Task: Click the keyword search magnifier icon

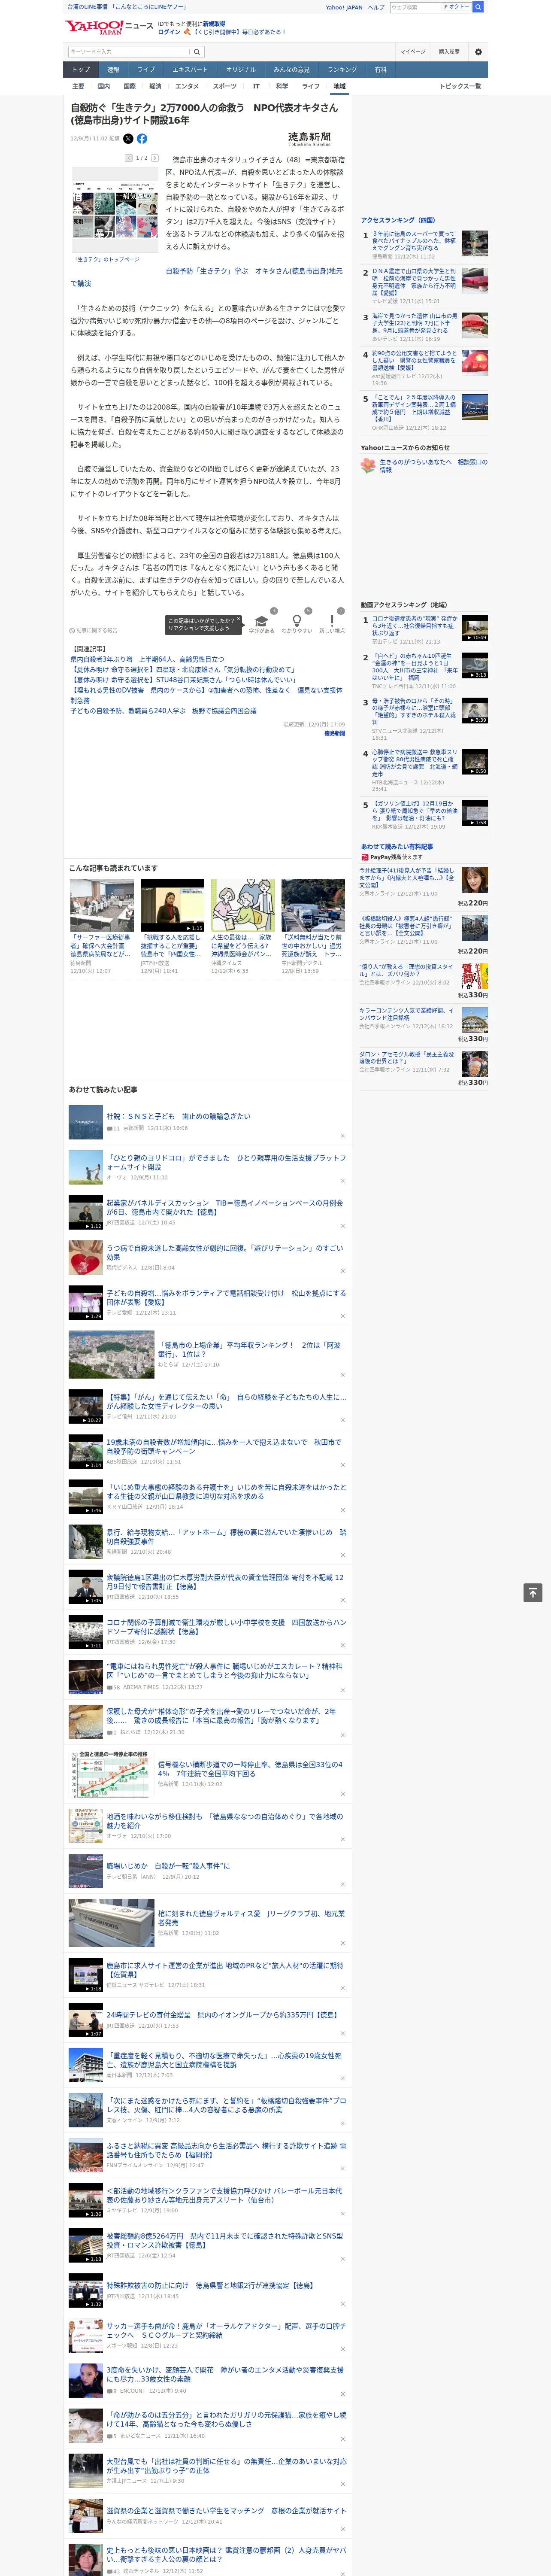Action: coord(197,52)
